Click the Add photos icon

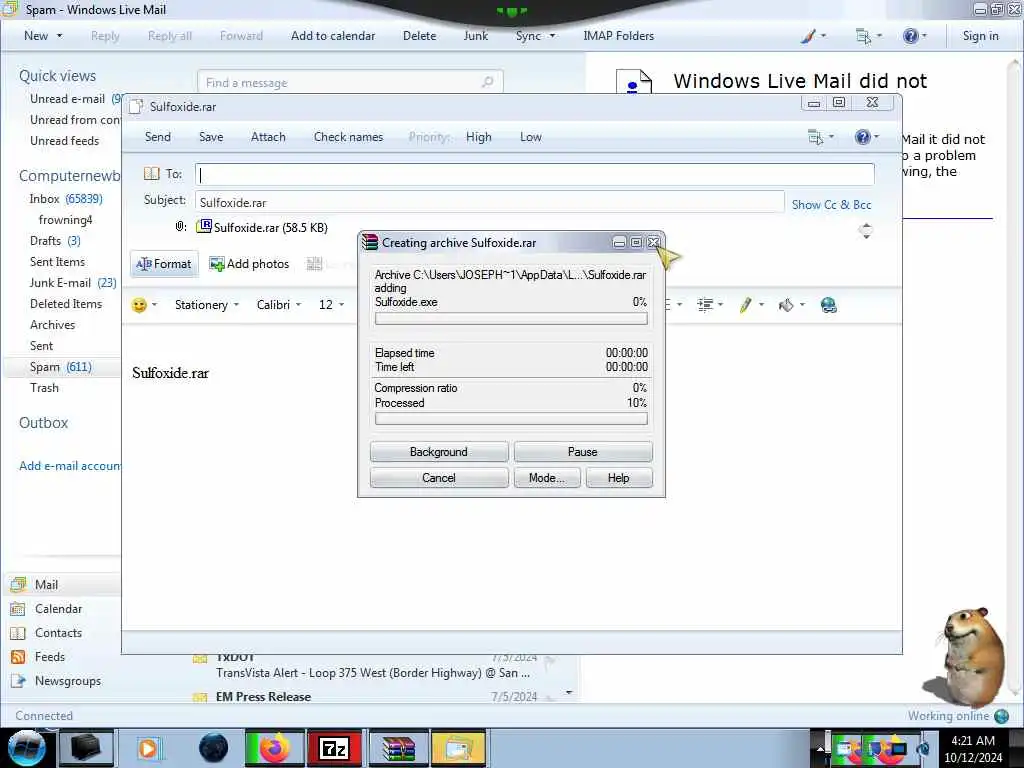[216, 264]
